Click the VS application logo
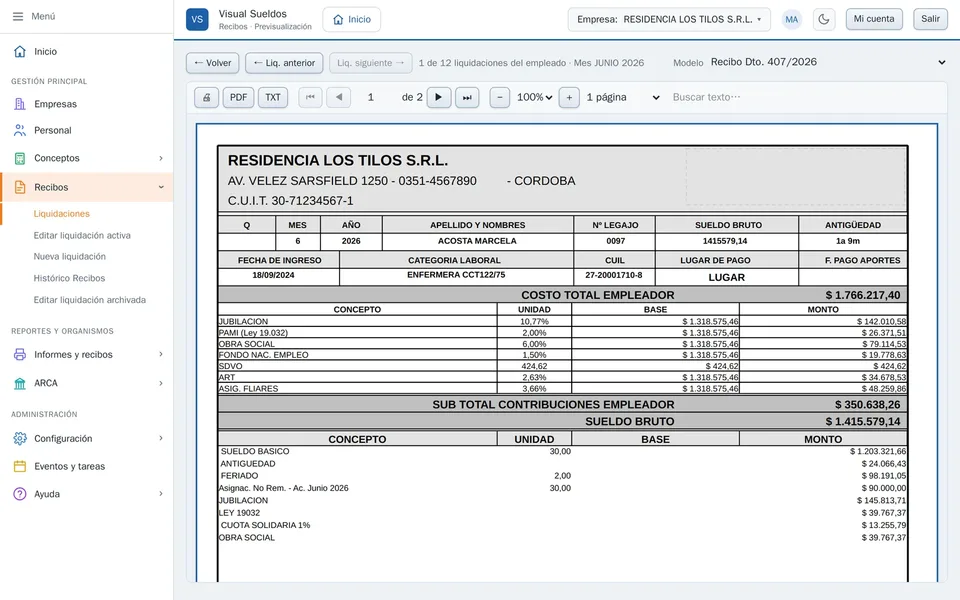This screenshot has width=960, height=600. point(197,19)
